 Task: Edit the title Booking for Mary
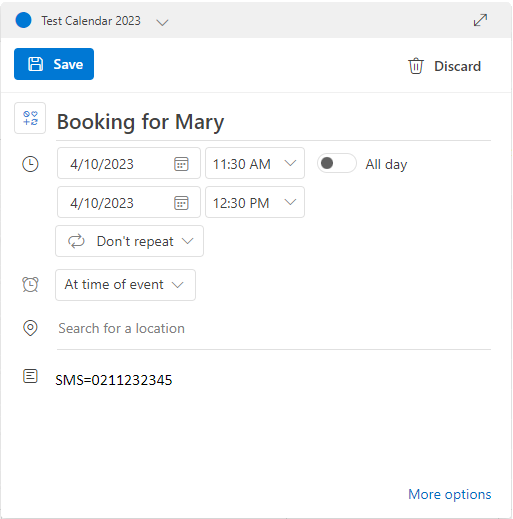pos(273,122)
